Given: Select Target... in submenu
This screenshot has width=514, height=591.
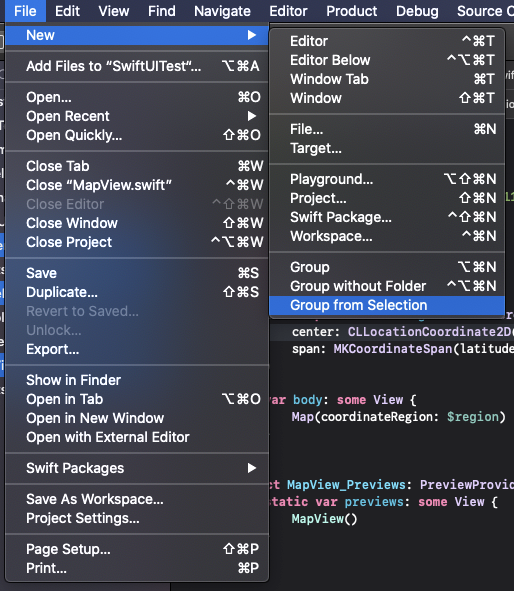Looking at the screenshot, I should coord(387,149).
